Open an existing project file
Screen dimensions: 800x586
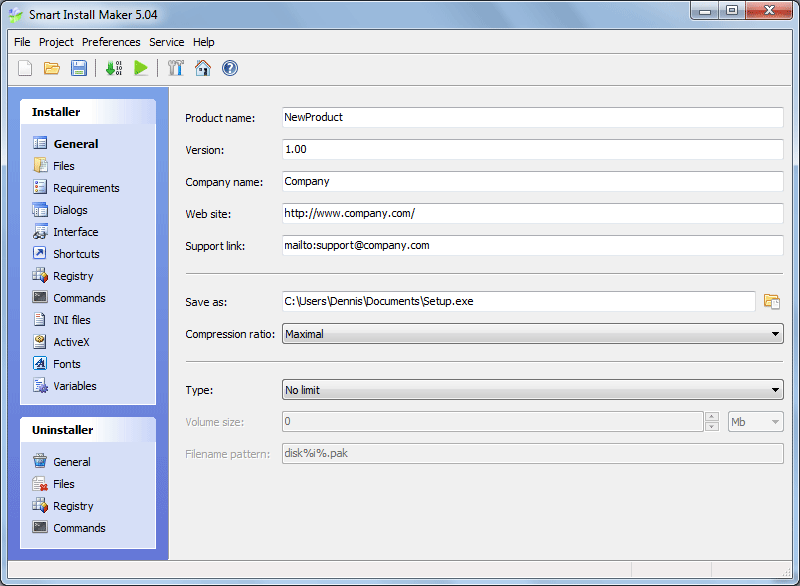(51, 68)
